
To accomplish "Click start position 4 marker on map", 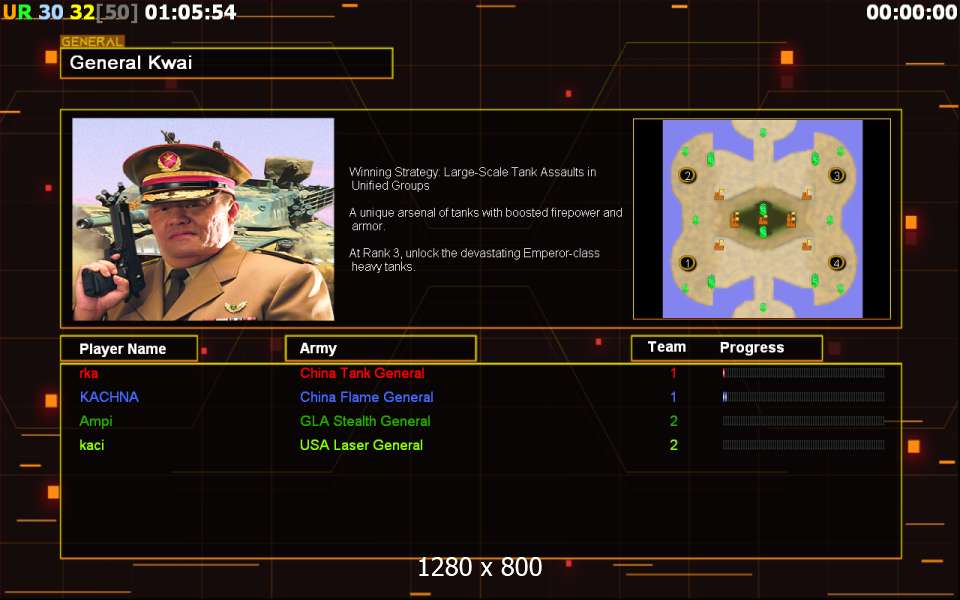I will [x=836, y=263].
